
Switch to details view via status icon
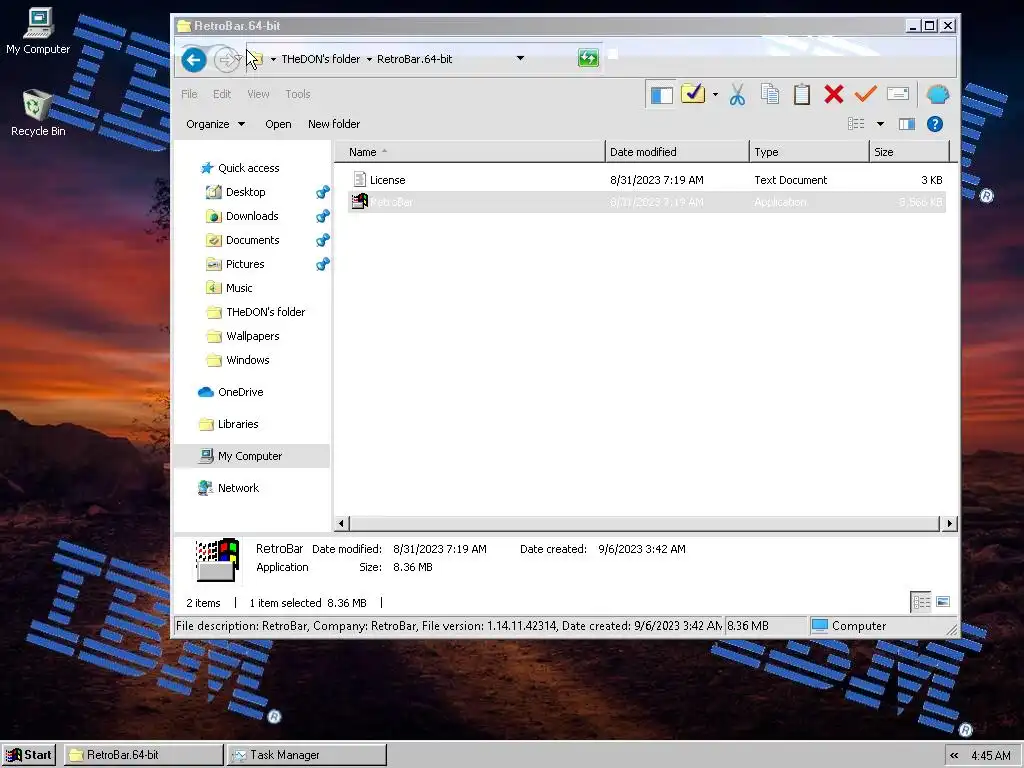click(921, 602)
